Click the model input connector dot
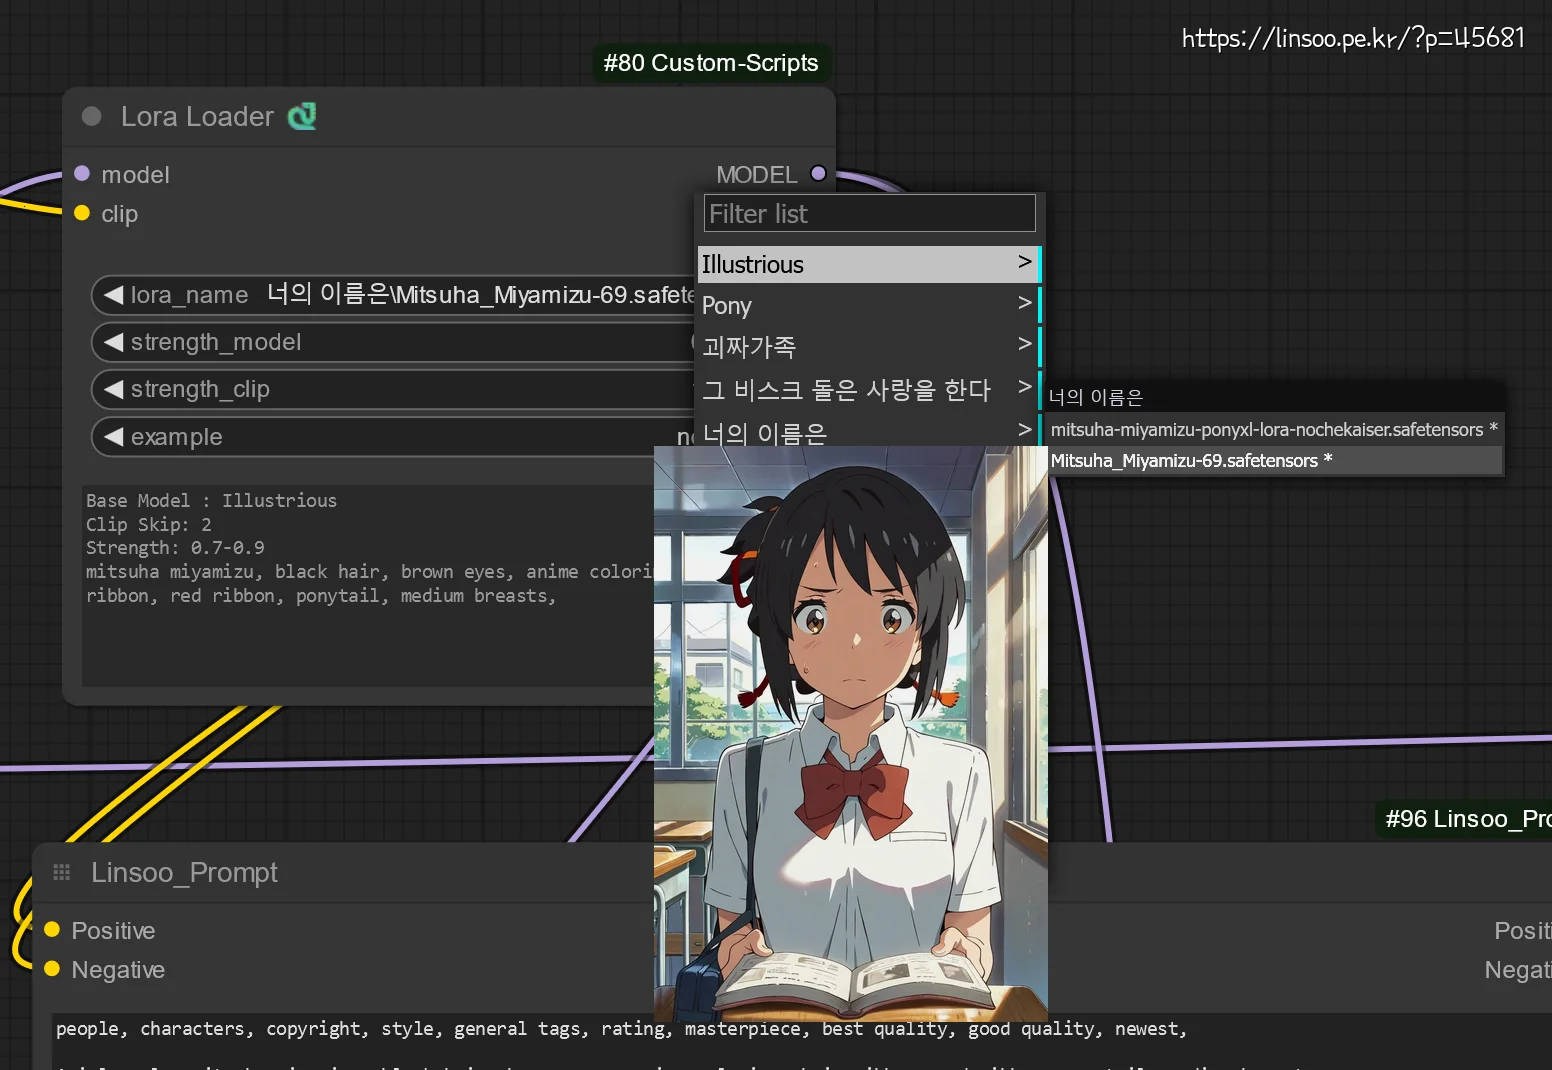 pyautogui.click(x=82, y=173)
